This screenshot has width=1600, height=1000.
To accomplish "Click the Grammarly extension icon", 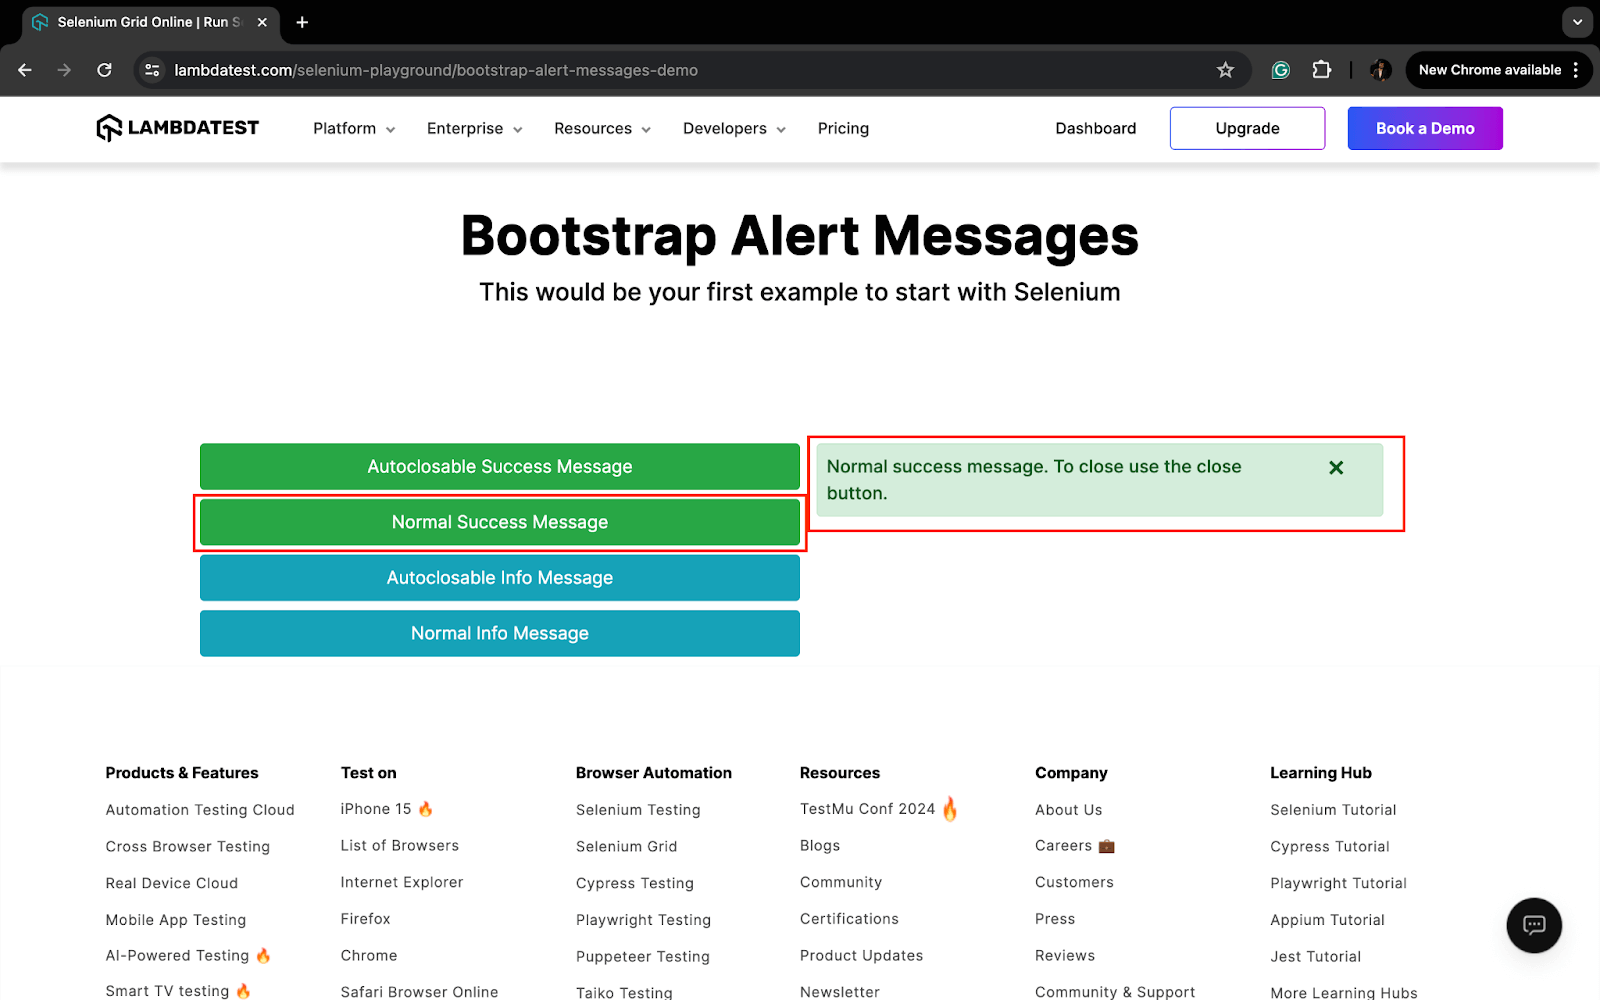I will pyautogui.click(x=1280, y=70).
